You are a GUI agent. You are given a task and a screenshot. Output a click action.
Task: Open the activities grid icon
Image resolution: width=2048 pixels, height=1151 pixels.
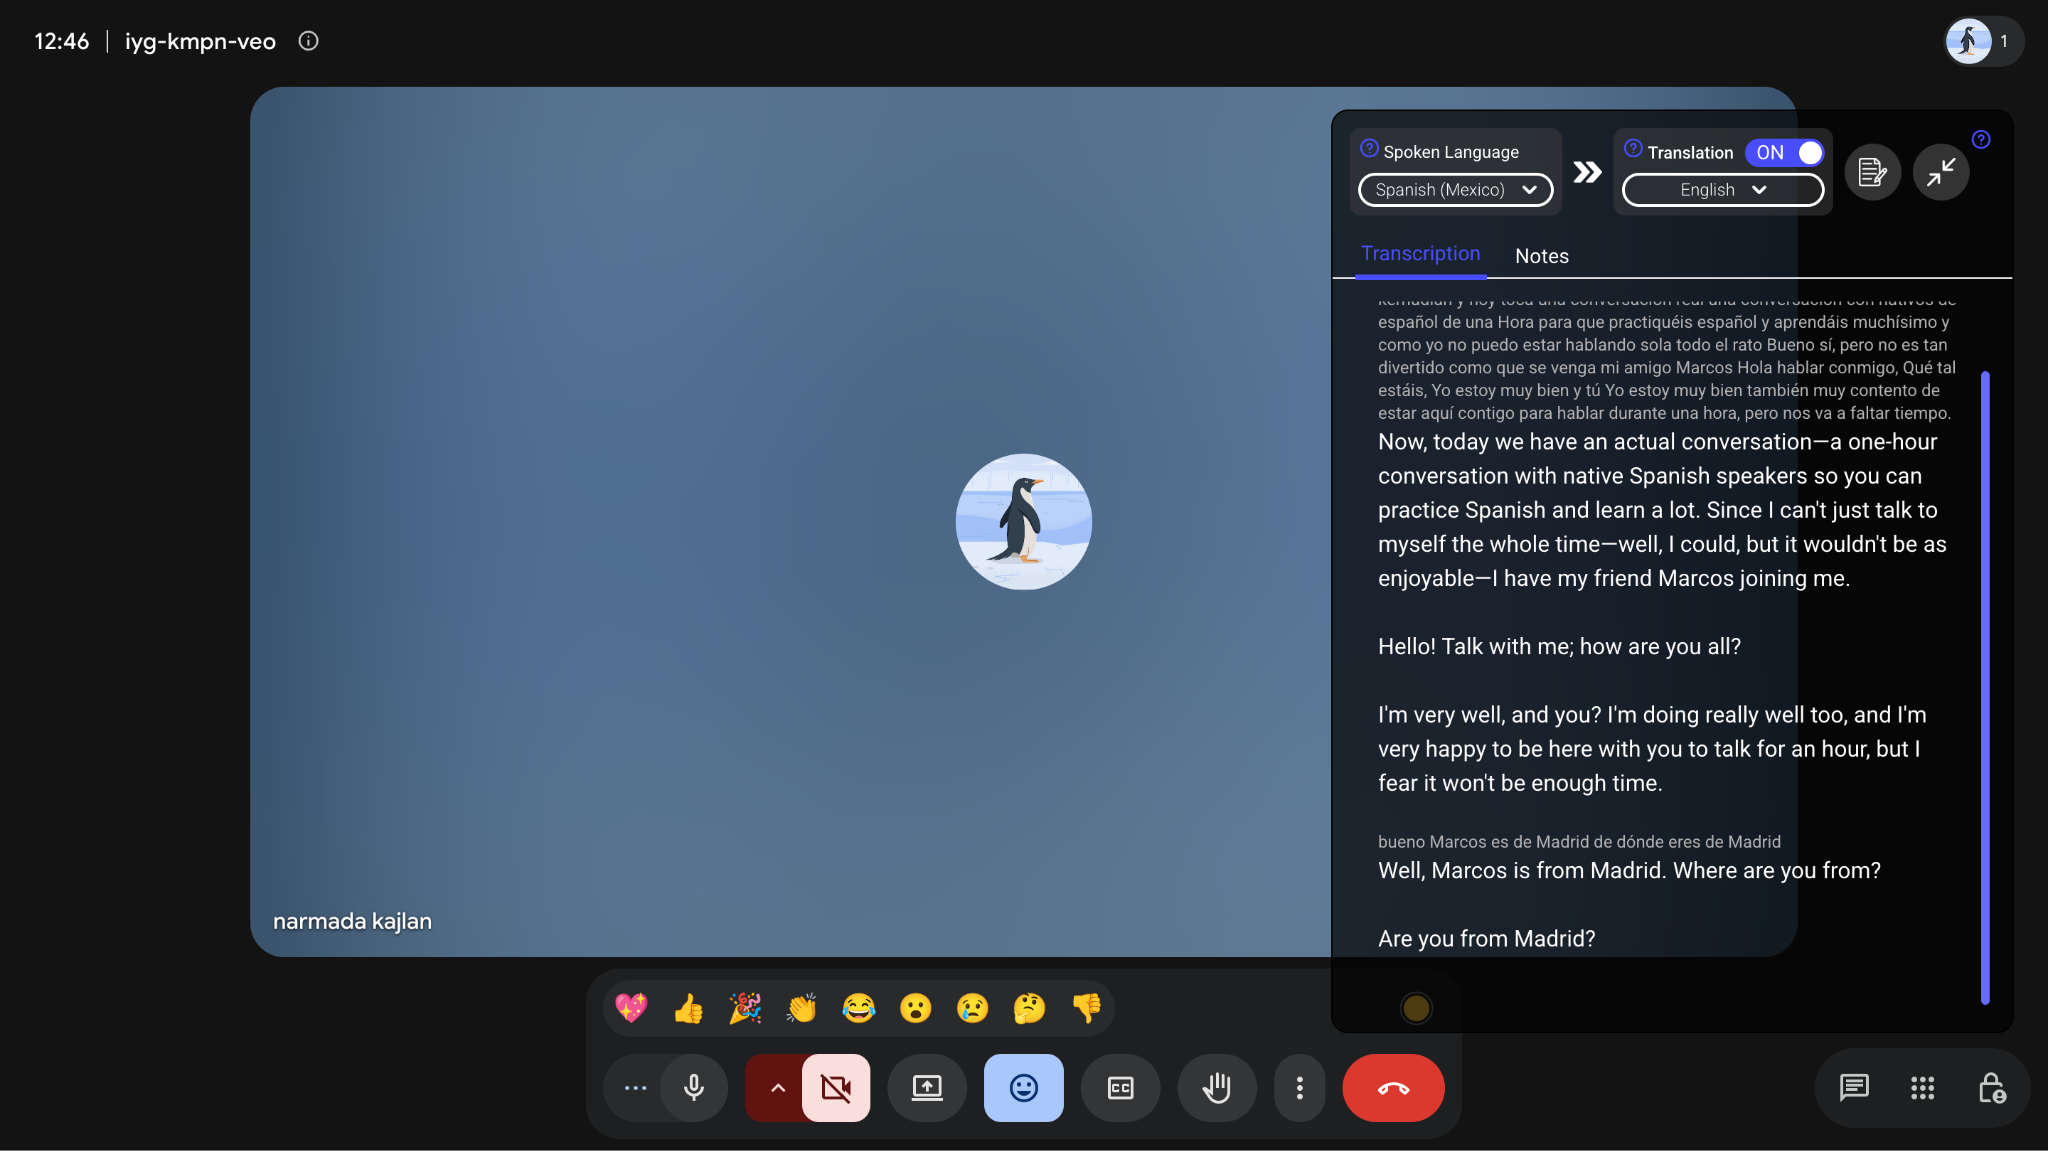(1922, 1088)
